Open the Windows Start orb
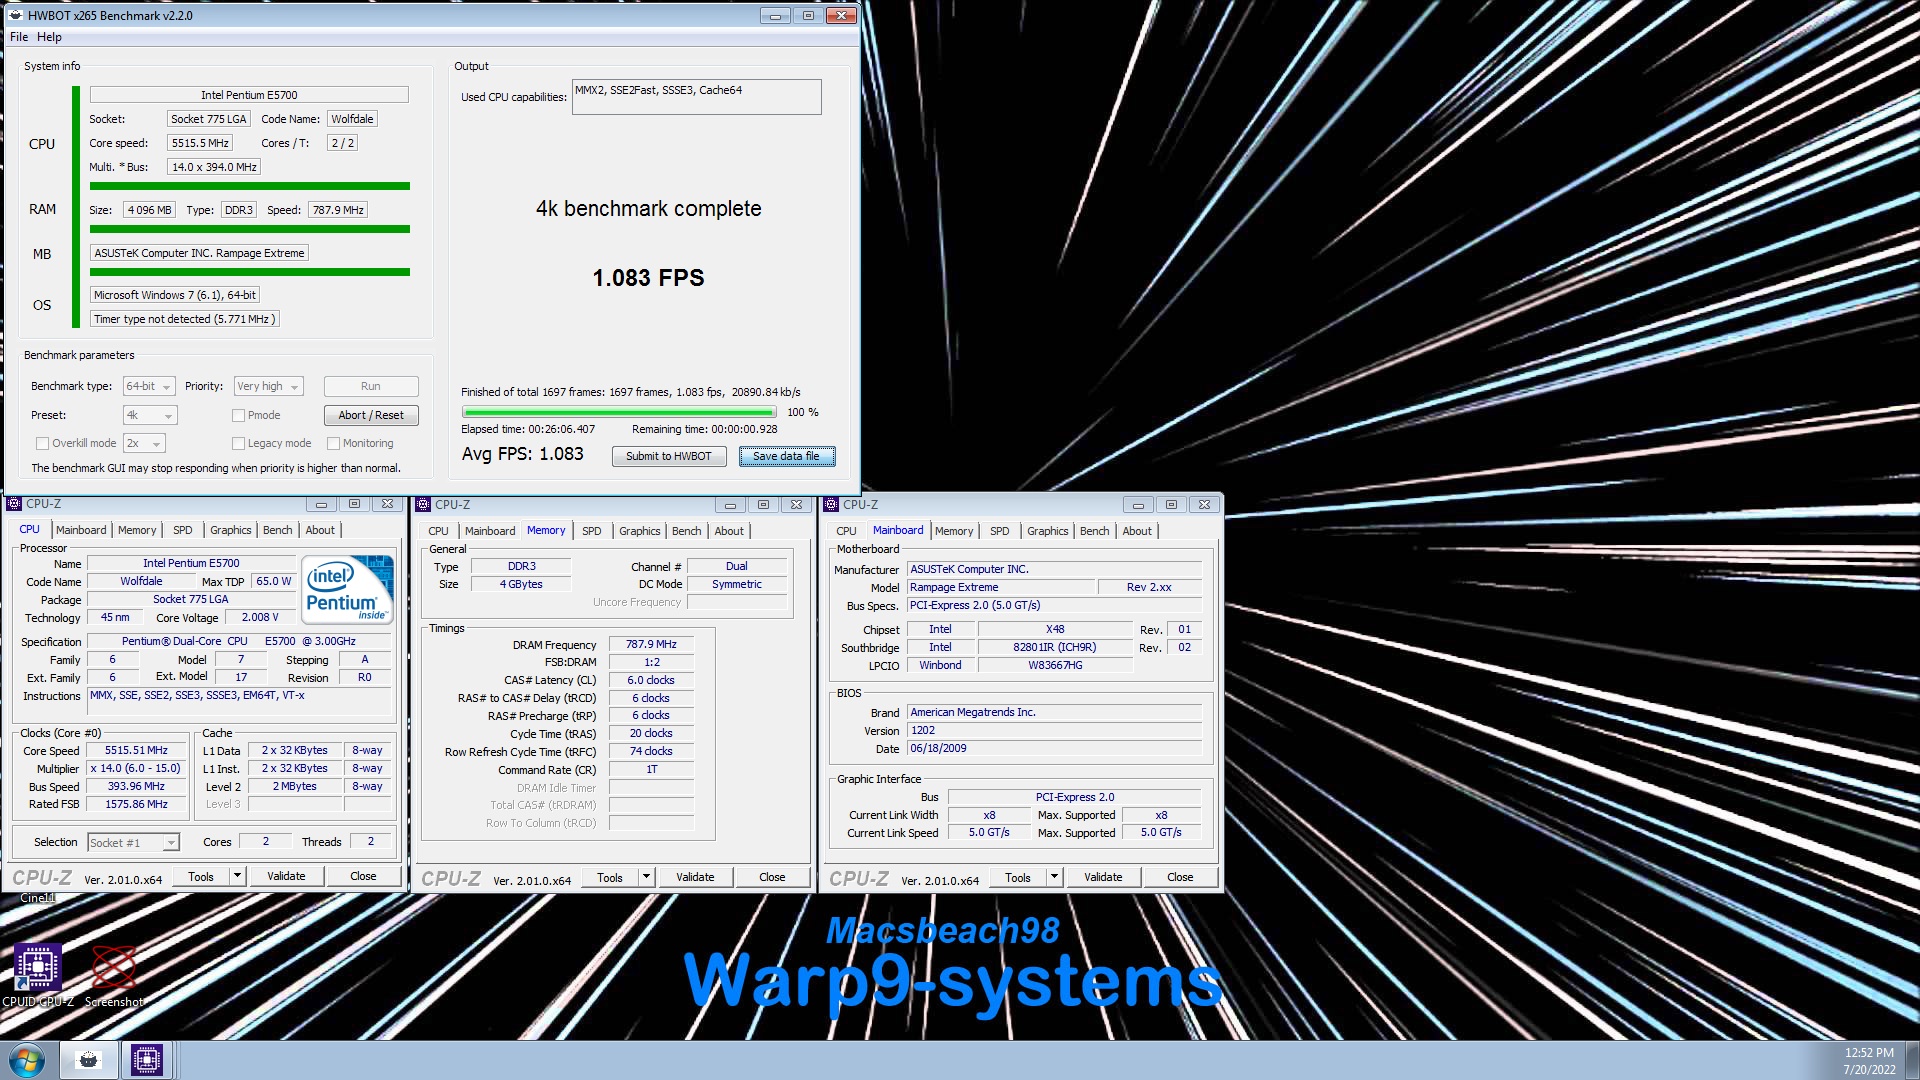 27,1060
